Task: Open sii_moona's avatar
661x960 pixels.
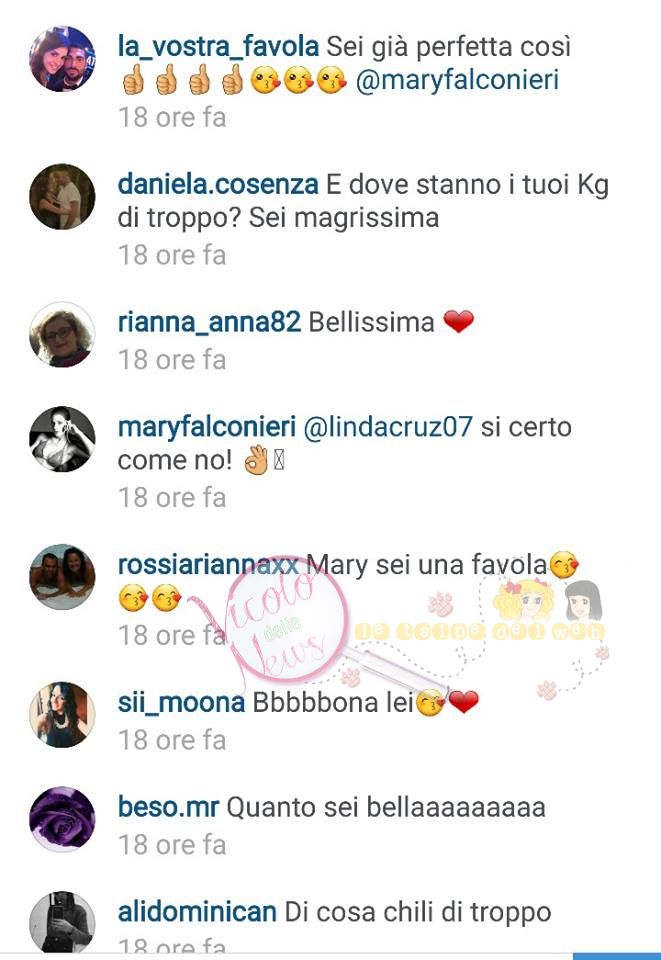Action: pos(62,714)
